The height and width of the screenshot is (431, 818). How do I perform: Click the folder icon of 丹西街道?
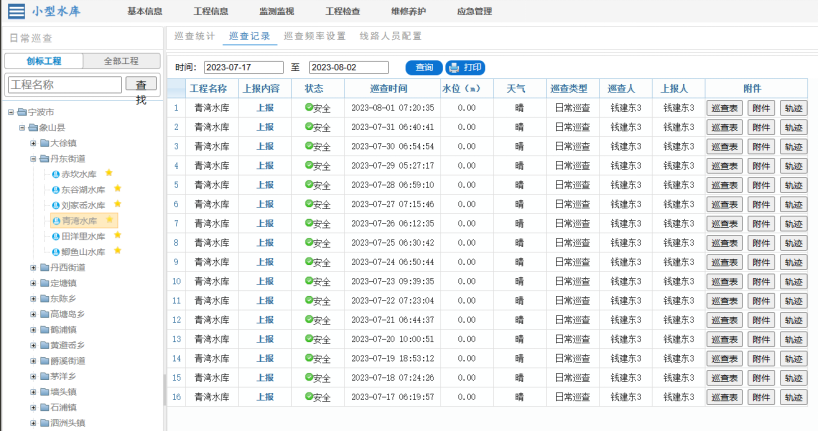click(44, 267)
